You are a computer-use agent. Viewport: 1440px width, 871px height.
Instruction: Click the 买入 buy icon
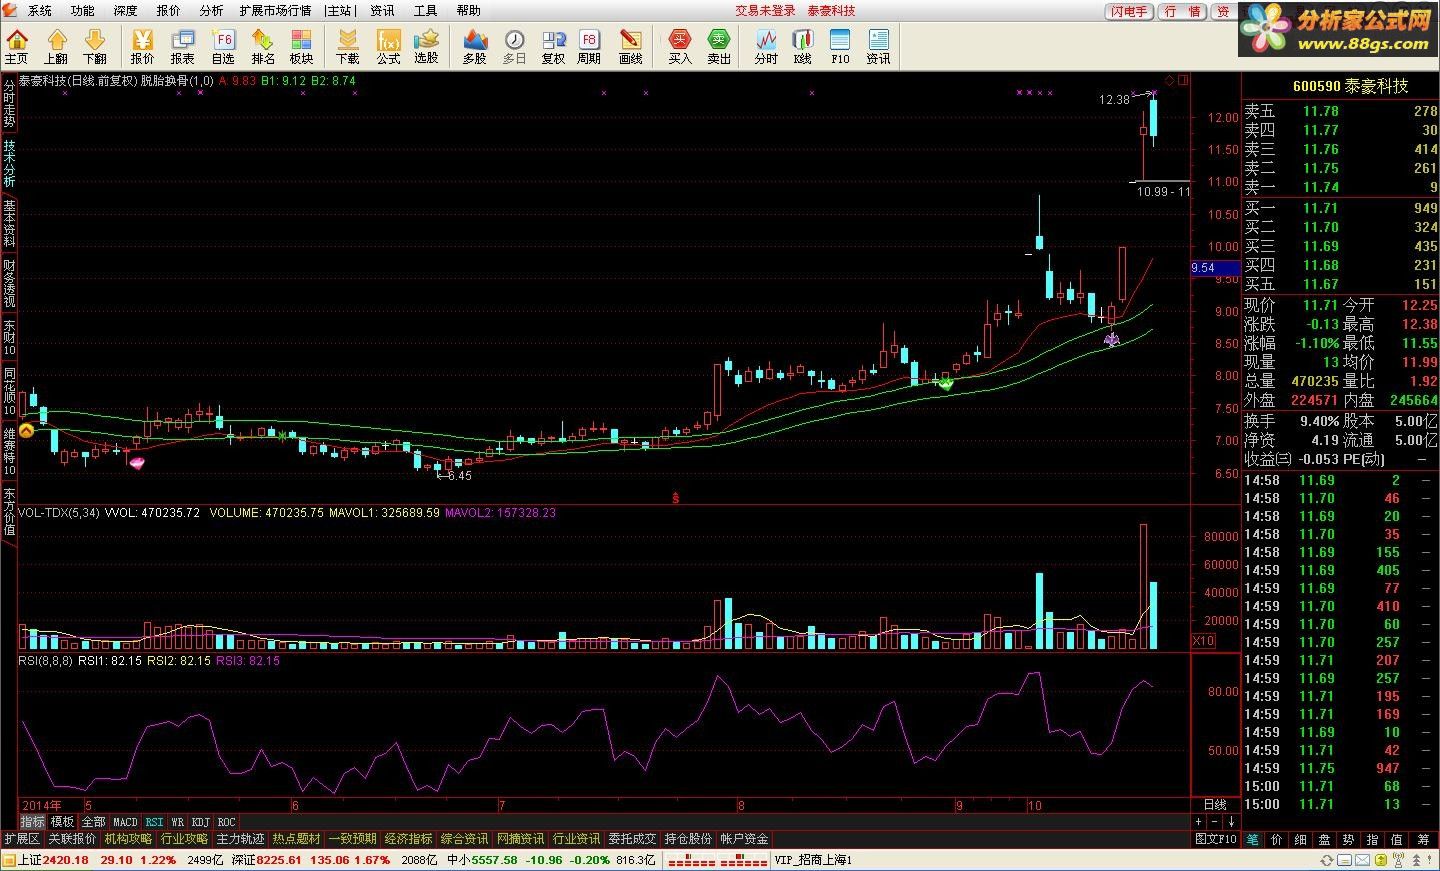tap(680, 46)
